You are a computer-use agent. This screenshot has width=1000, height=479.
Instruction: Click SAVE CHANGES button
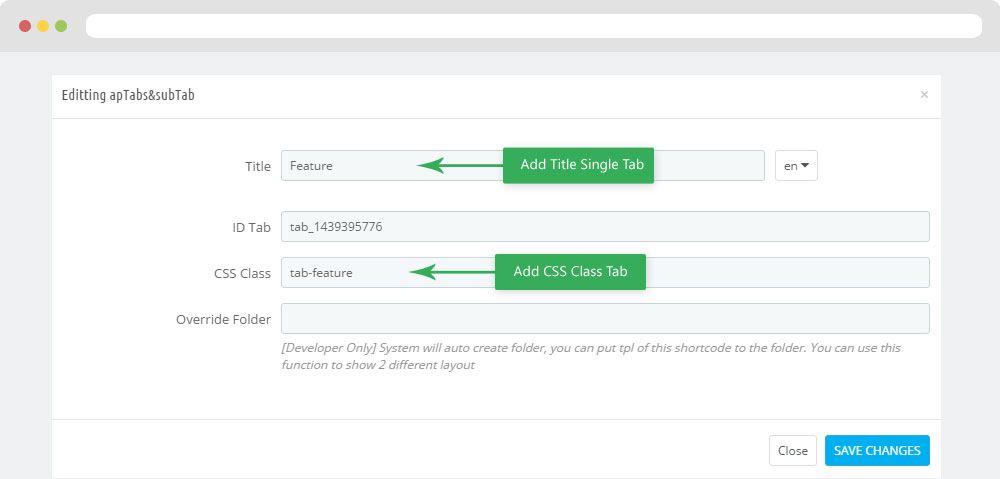coord(877,450)
